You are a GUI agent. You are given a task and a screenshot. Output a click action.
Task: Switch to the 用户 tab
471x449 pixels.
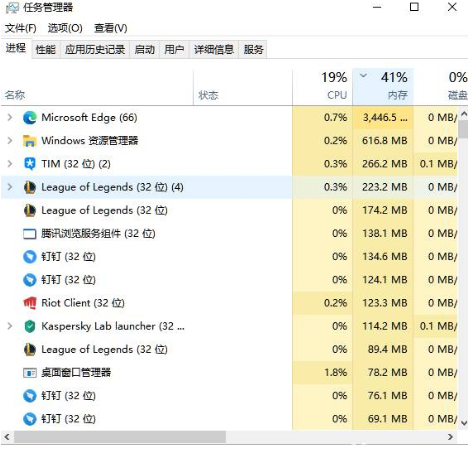[x=174, y=50]
